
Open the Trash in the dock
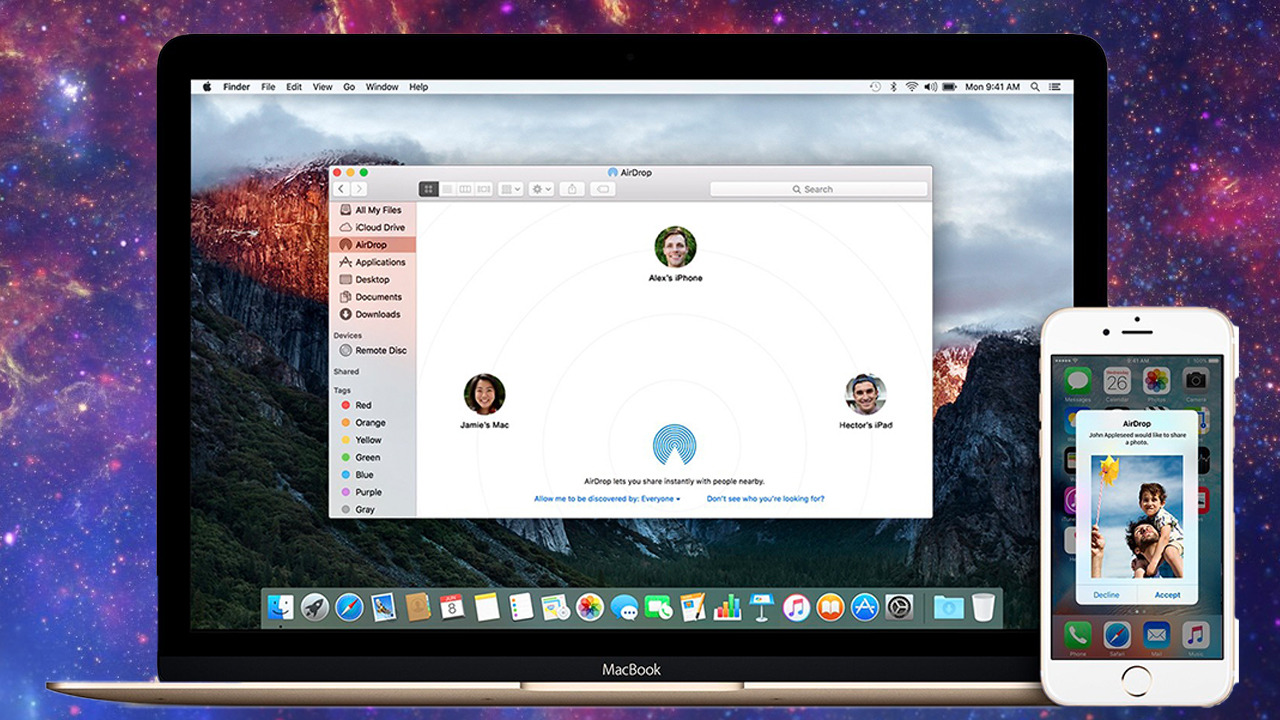[983, 606]
